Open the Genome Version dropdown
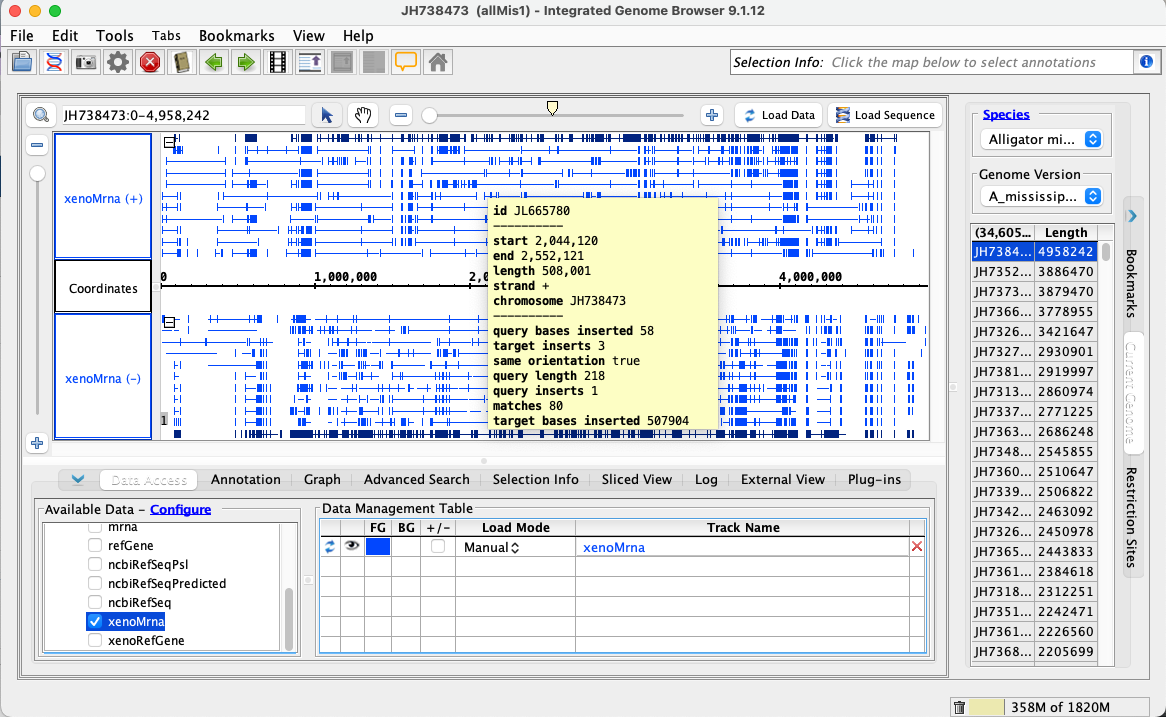Viewport: 1166px width, 717px height. tap(1040, 196)
